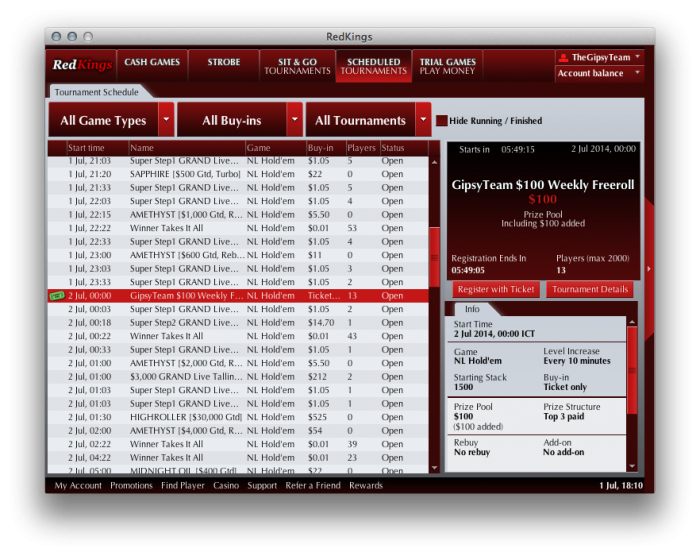Select SAPPHIRE [$500 Gtd, Turbo] tournament row
This screenshot has width=700, height=556.
click(238, 174)
